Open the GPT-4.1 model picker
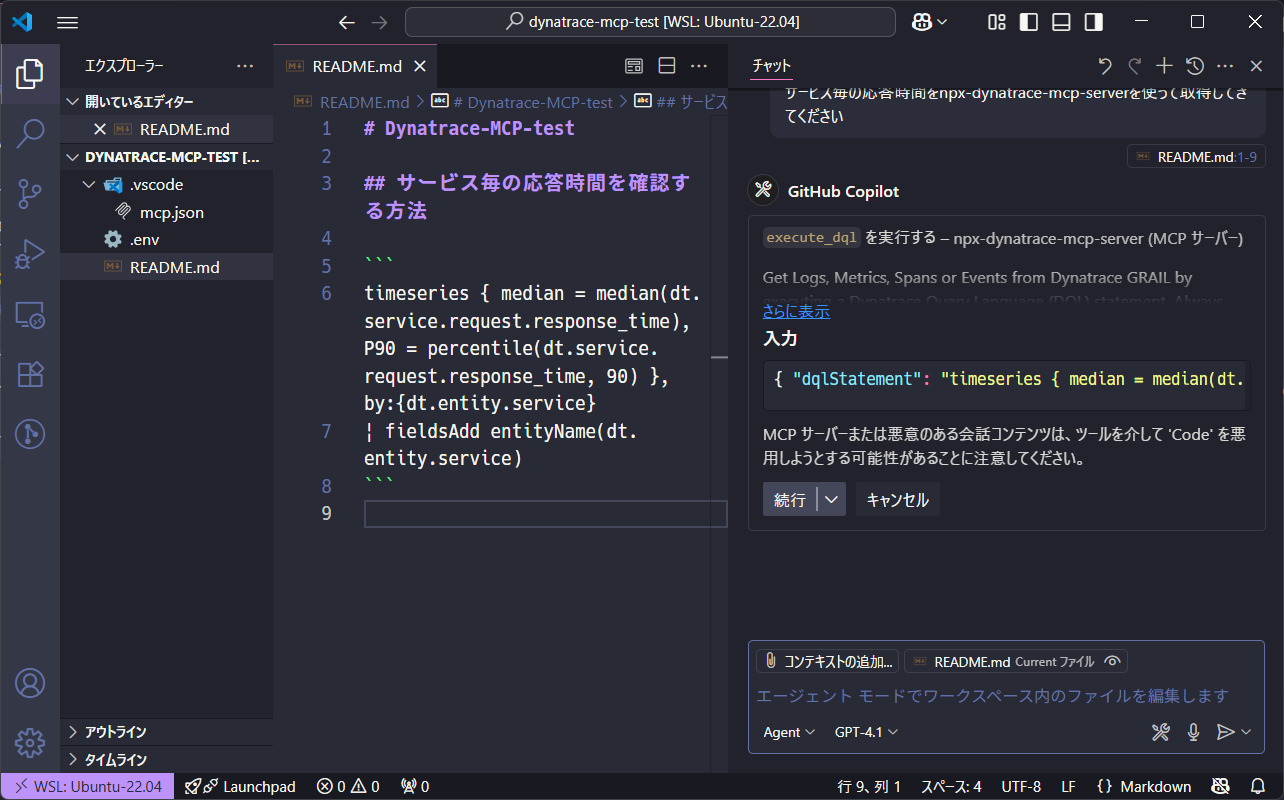The height and width of the screenshot is (800, 1284). (866, 732)
